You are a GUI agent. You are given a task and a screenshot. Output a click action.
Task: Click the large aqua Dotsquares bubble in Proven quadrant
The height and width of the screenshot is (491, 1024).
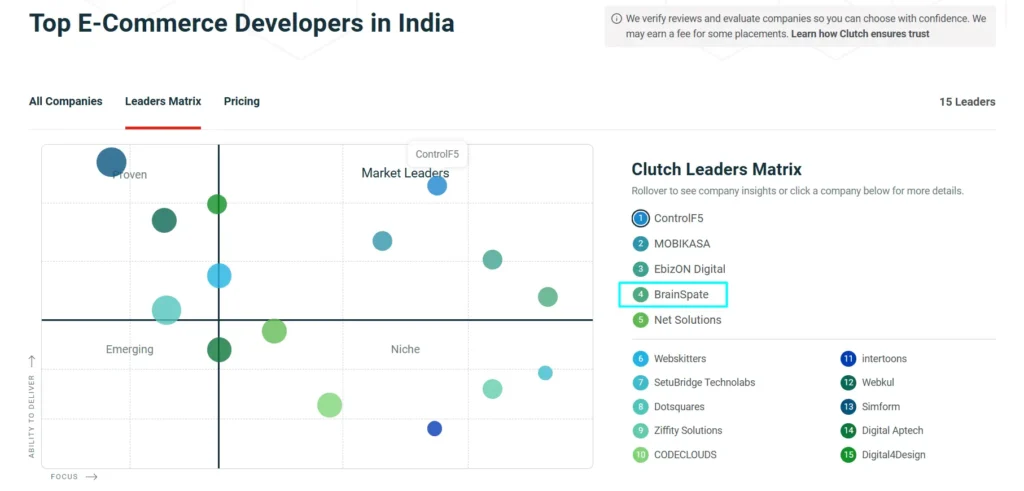167,310
